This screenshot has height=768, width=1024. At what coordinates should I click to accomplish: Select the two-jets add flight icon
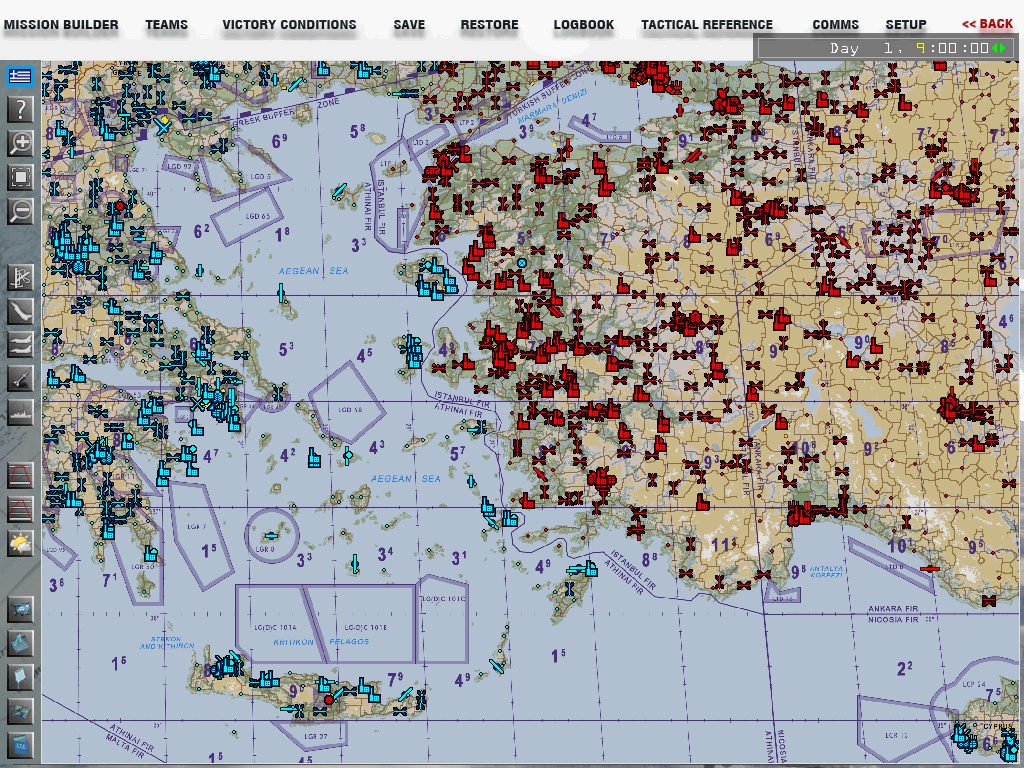[20, 344]
